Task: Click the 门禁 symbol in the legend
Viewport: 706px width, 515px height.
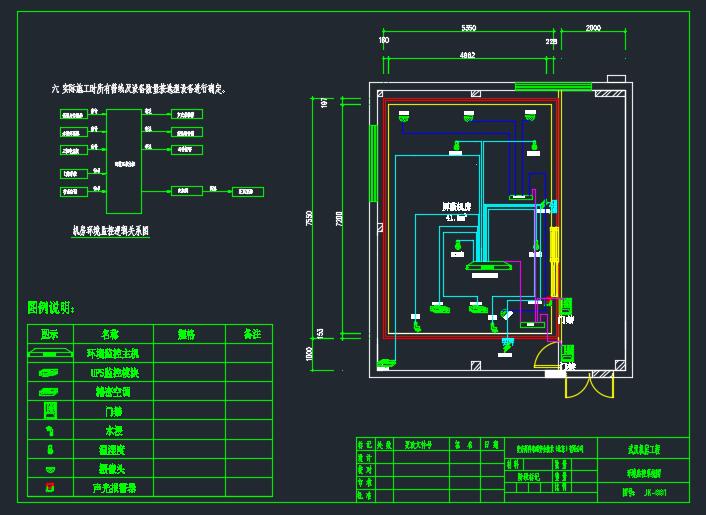Action: coord(50,411)
